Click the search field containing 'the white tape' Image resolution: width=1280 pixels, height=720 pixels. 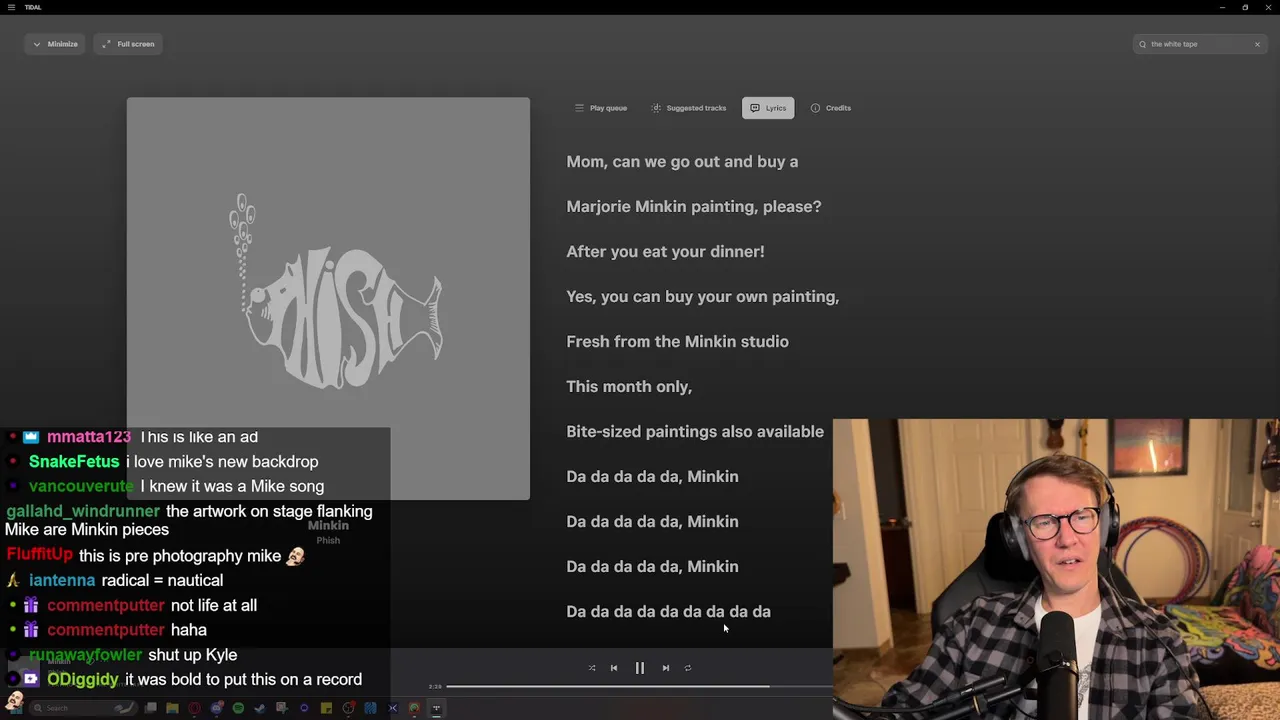(1198, 44)
